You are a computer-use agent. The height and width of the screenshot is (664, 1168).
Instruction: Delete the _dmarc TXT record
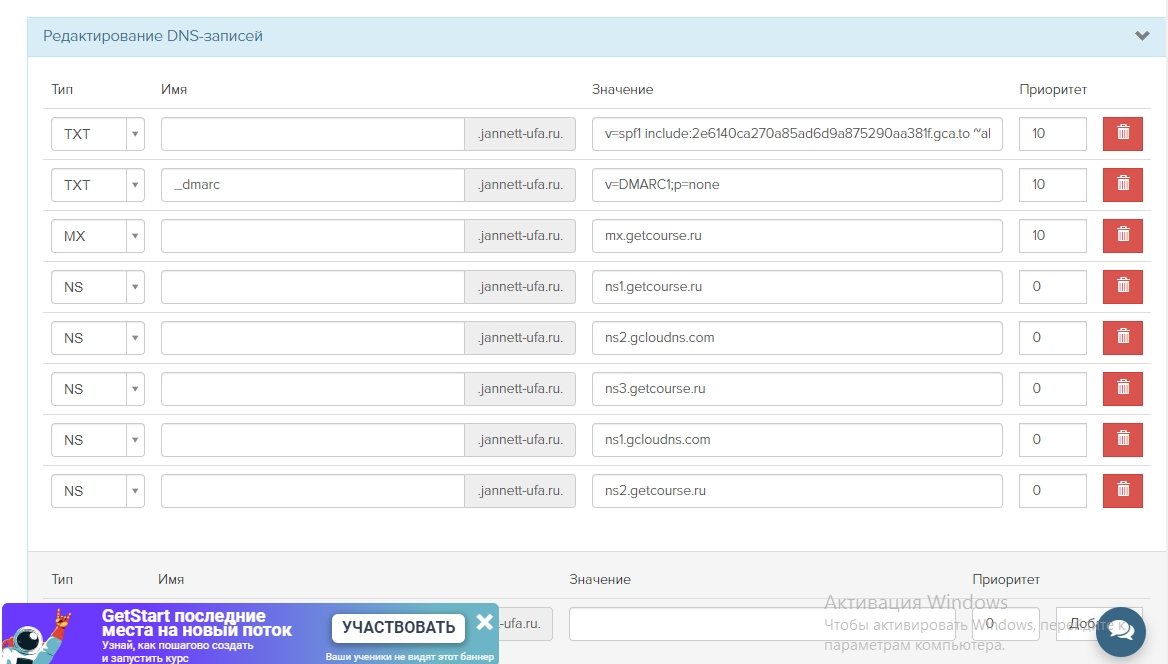point(1122,185)
